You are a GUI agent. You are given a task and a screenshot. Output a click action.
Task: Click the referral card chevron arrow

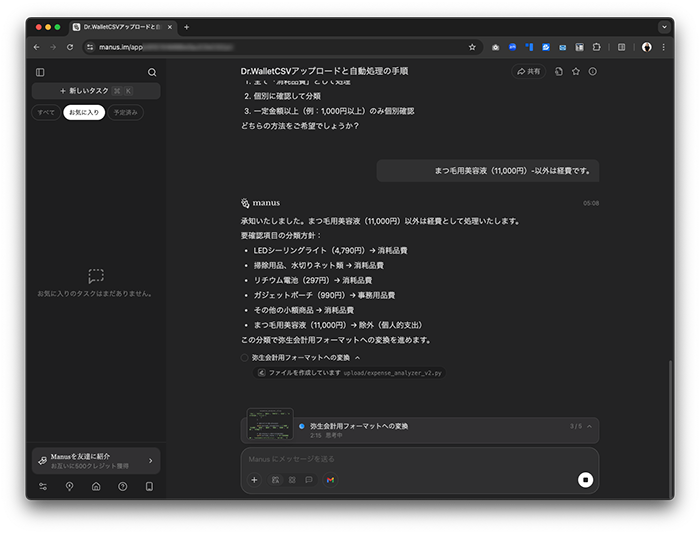(x=150, y=461)
